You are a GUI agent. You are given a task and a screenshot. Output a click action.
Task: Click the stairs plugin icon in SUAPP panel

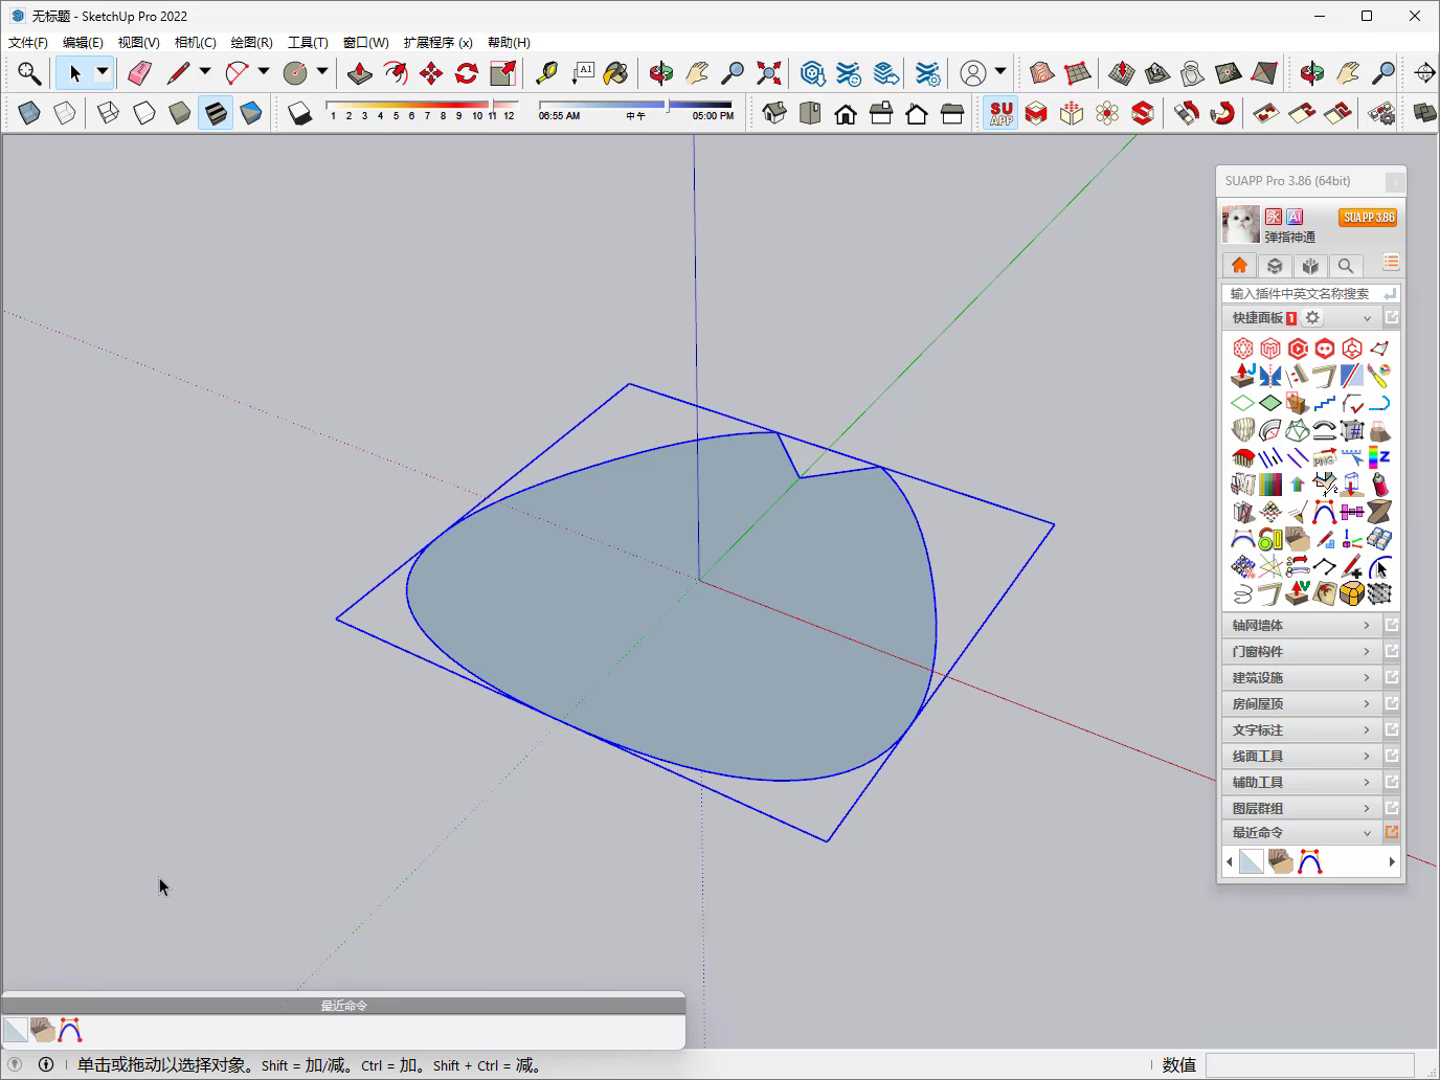point(1324,403)
